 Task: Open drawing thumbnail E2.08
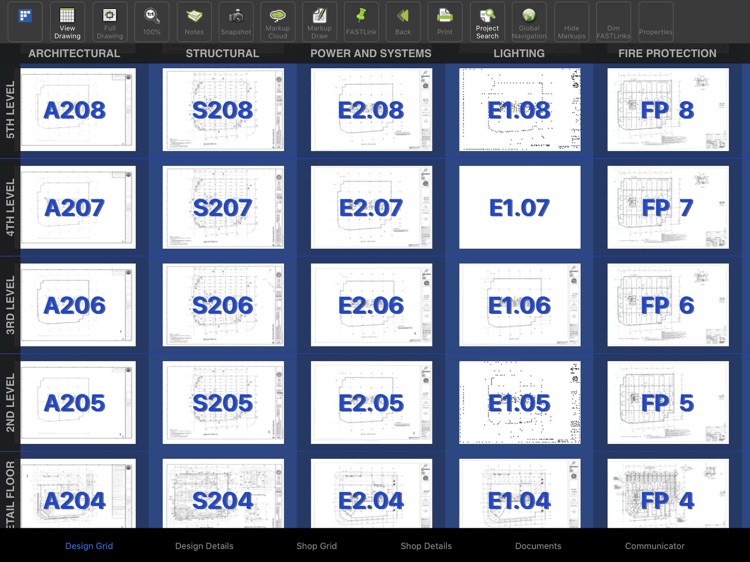pyautogui.click(x=371, y=110)
